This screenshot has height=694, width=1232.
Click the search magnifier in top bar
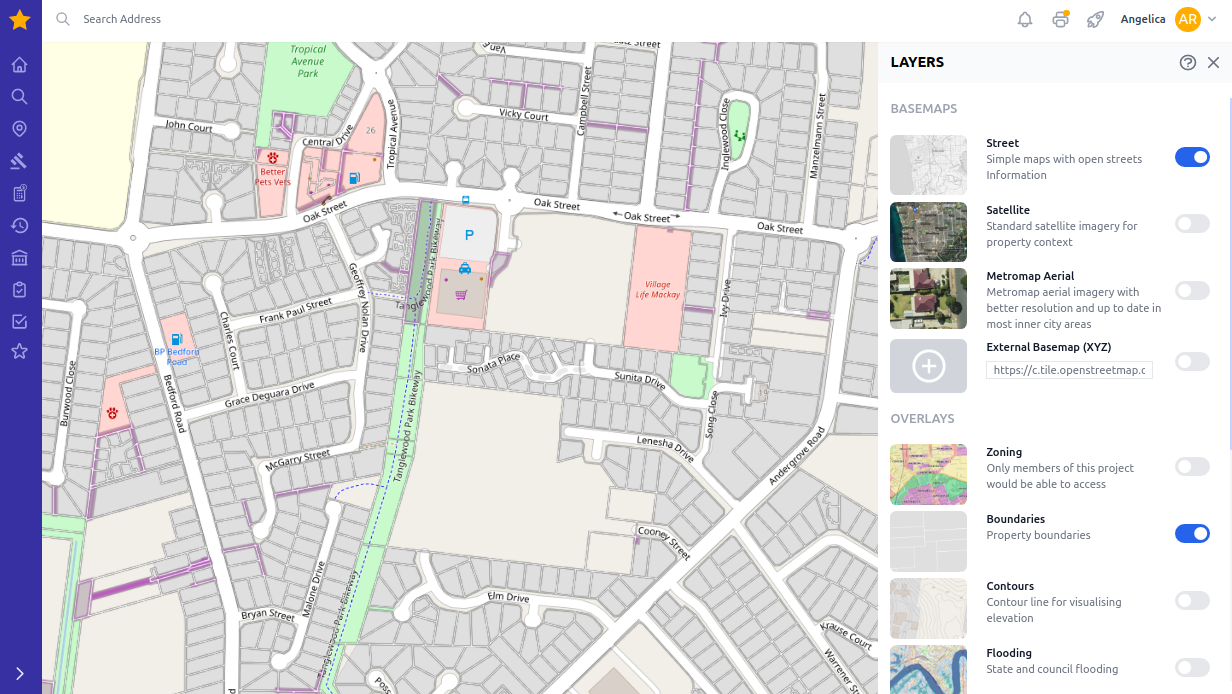click(63, 19)
